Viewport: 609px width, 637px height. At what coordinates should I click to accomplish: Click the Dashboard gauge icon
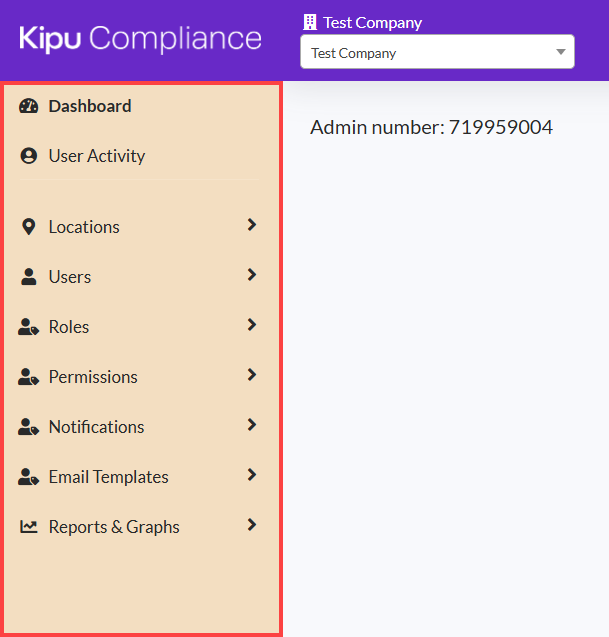28,107
